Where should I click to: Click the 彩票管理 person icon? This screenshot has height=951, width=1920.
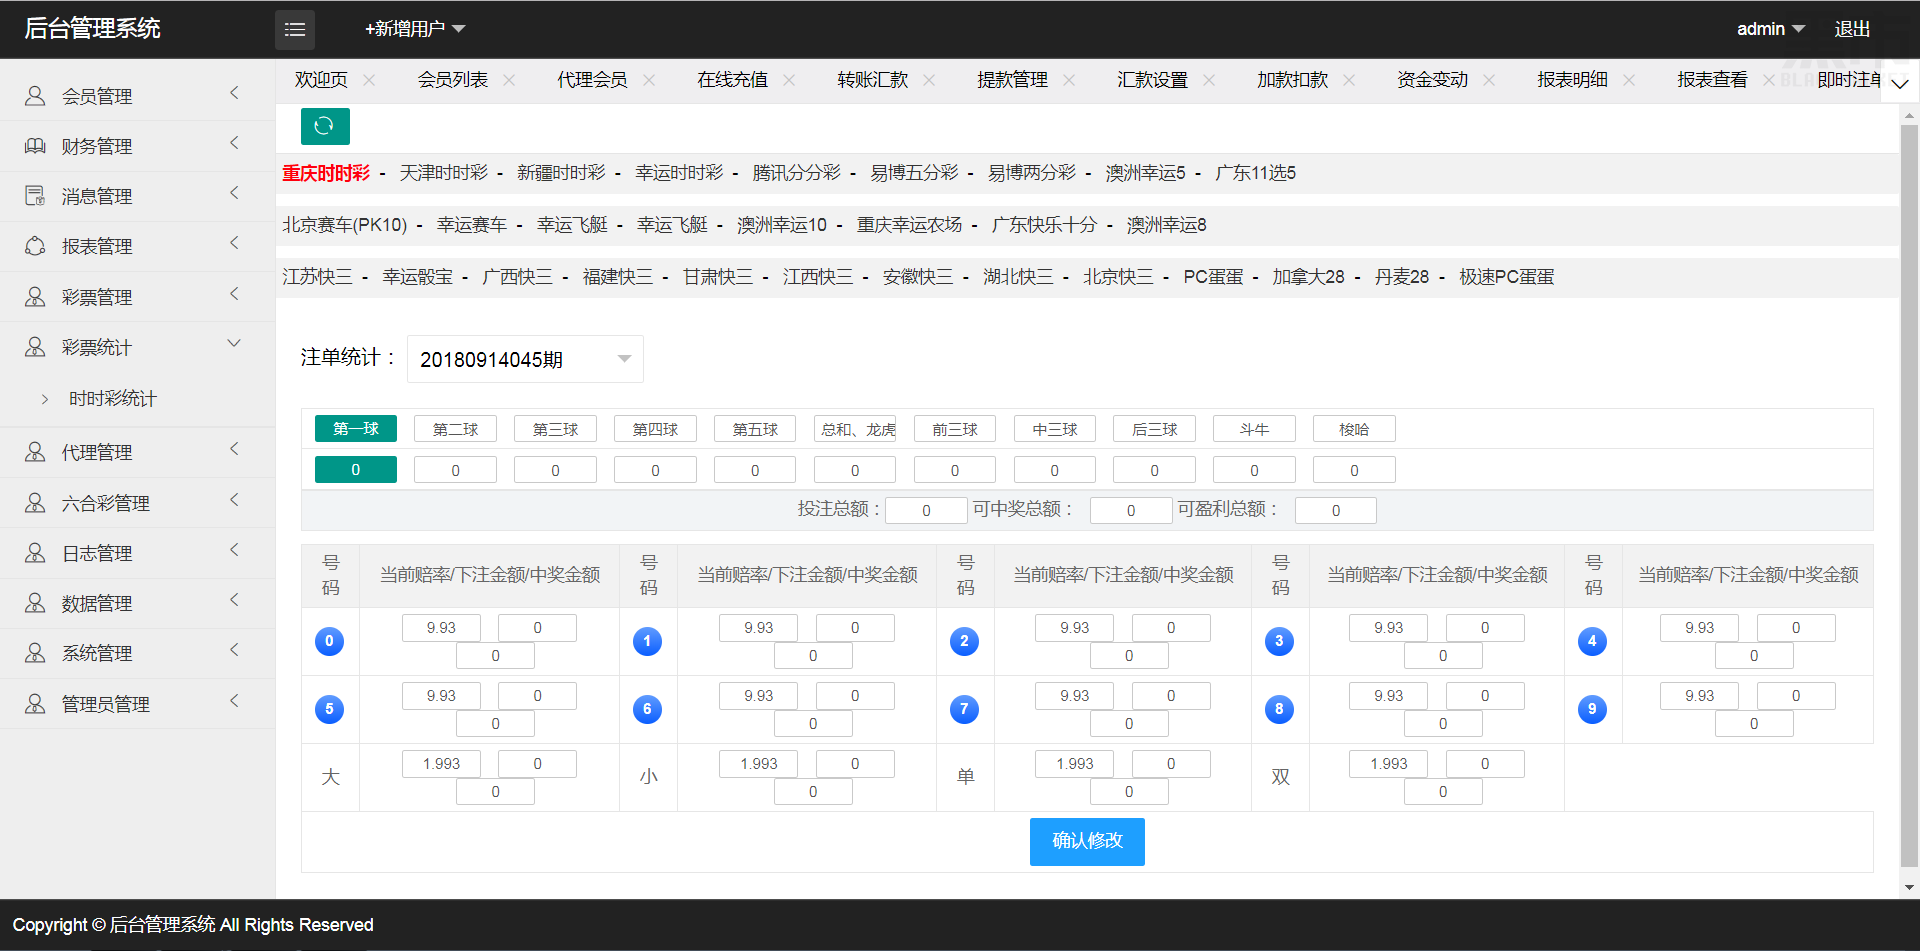click(x=35, y=297)
